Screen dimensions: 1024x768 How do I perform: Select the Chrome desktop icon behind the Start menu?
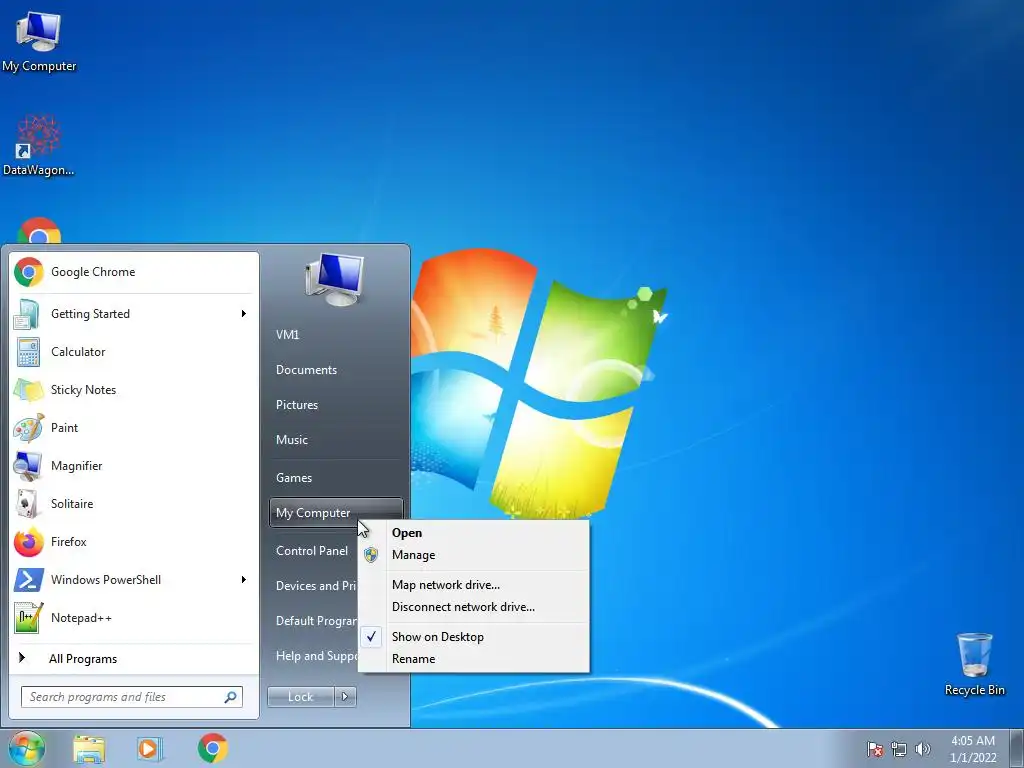pos(39,231)
